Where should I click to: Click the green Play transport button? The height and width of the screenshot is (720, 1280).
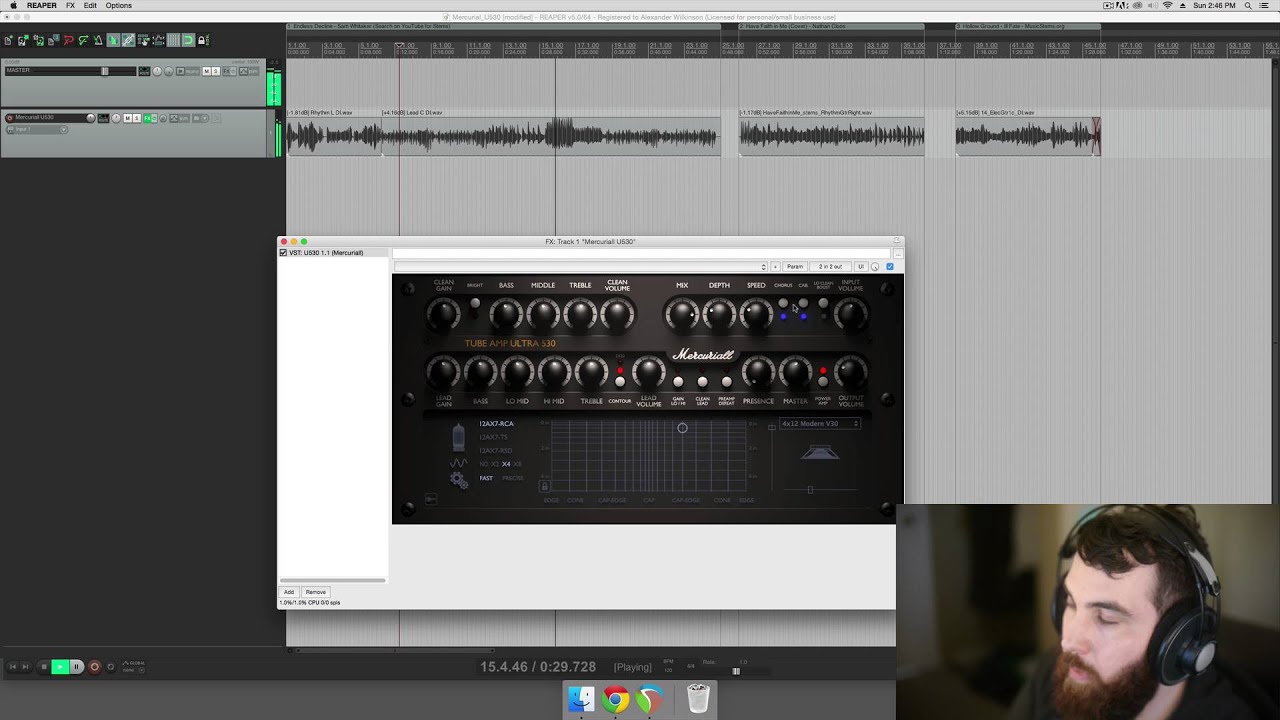coord(60,667)
